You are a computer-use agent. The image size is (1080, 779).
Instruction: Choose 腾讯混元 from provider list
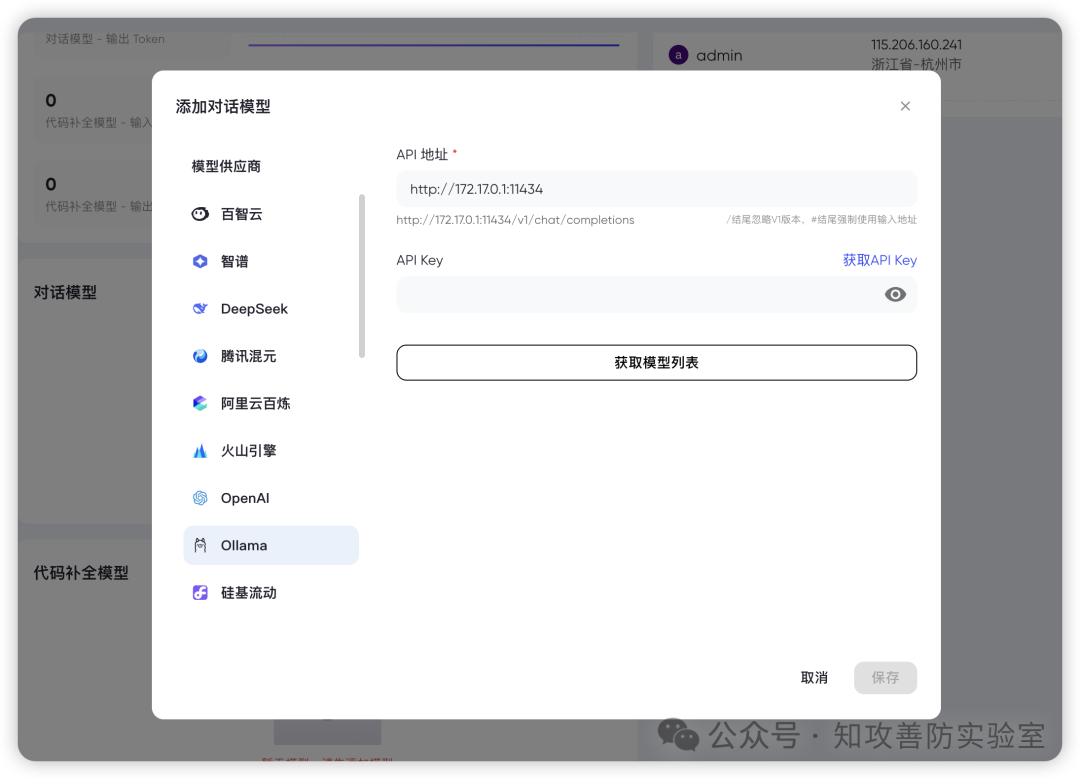click(271, 356)
